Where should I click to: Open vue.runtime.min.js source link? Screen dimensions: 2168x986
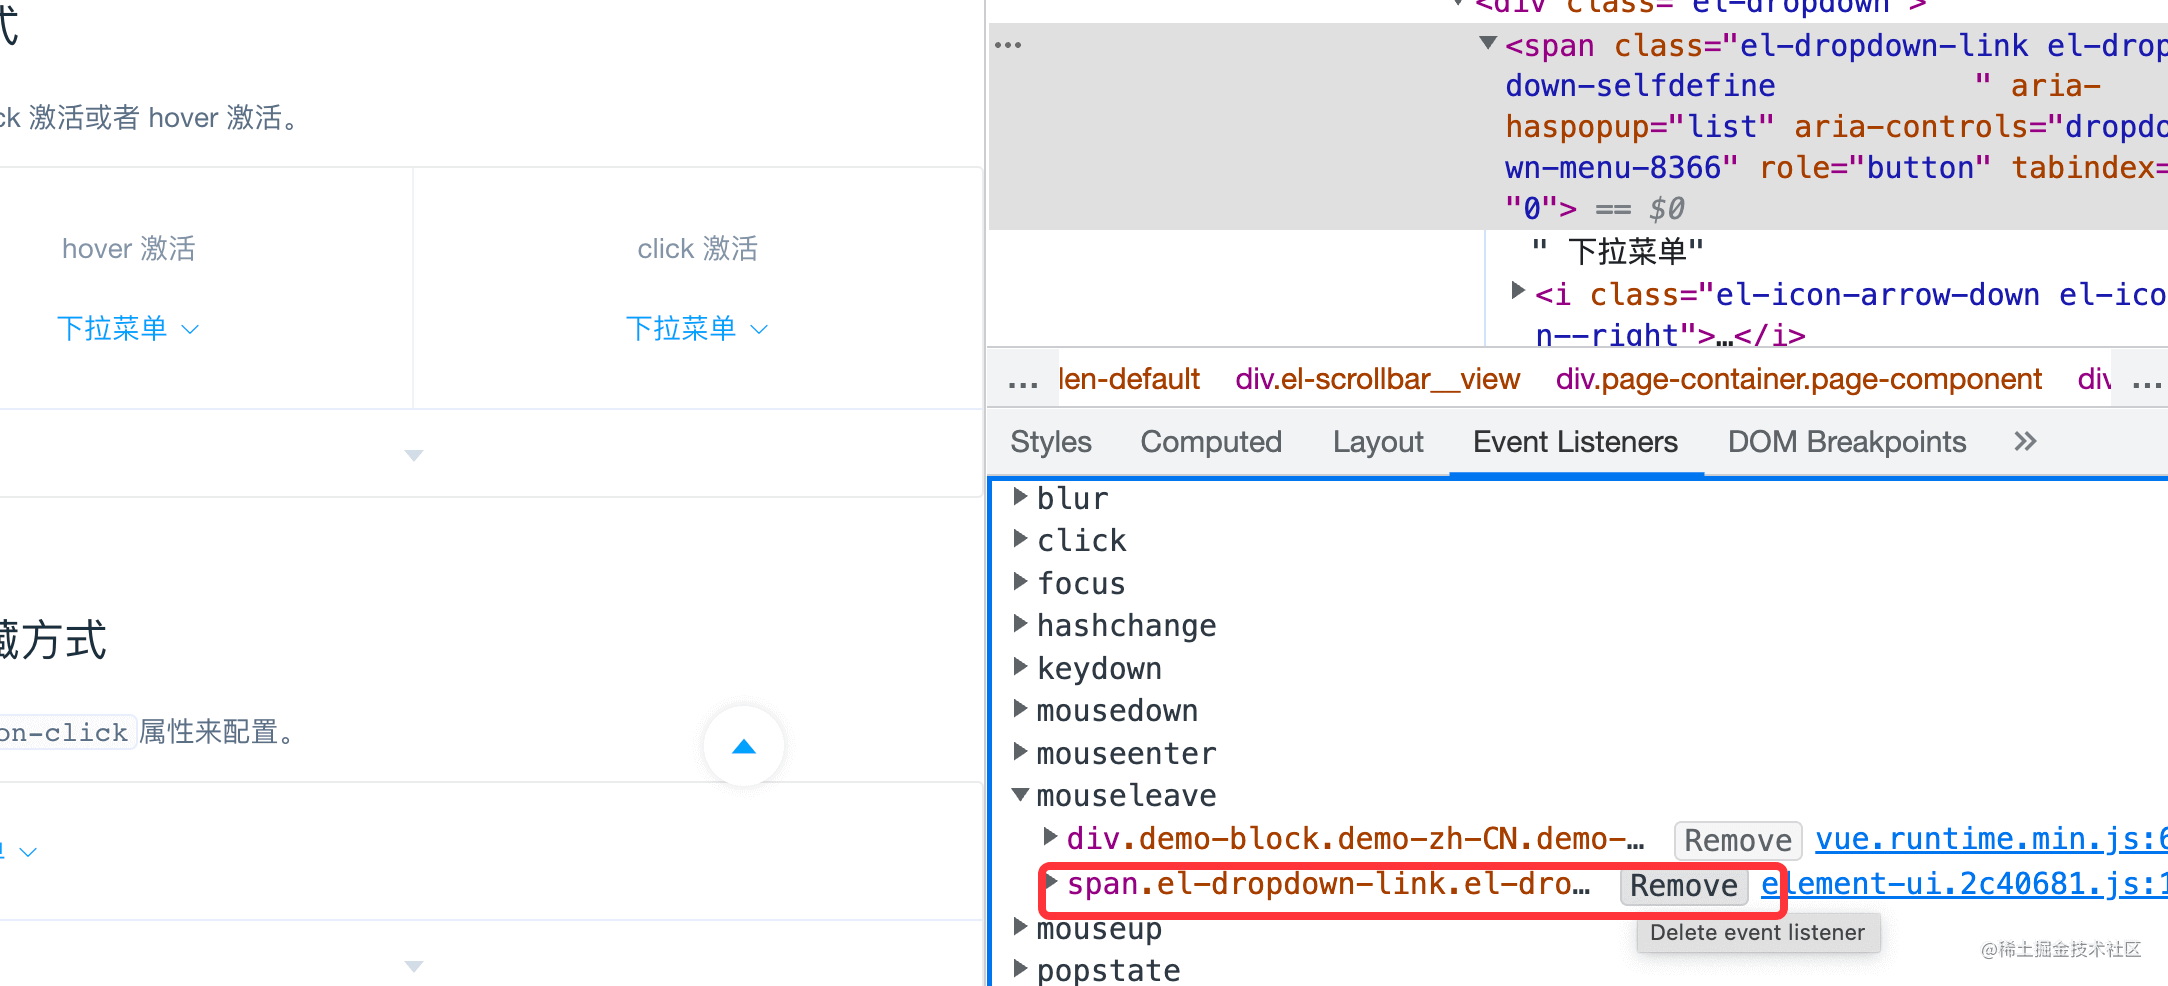[x=1991, y=839]
